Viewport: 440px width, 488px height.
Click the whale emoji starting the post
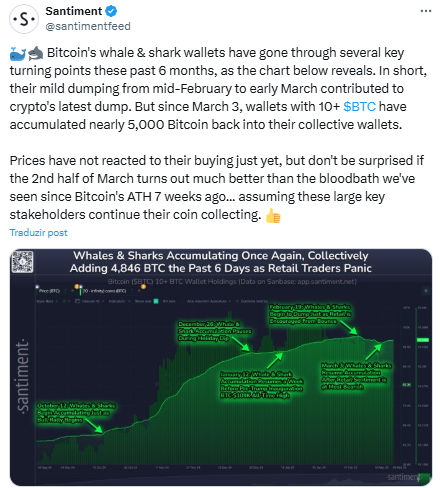tap(18, 54)
